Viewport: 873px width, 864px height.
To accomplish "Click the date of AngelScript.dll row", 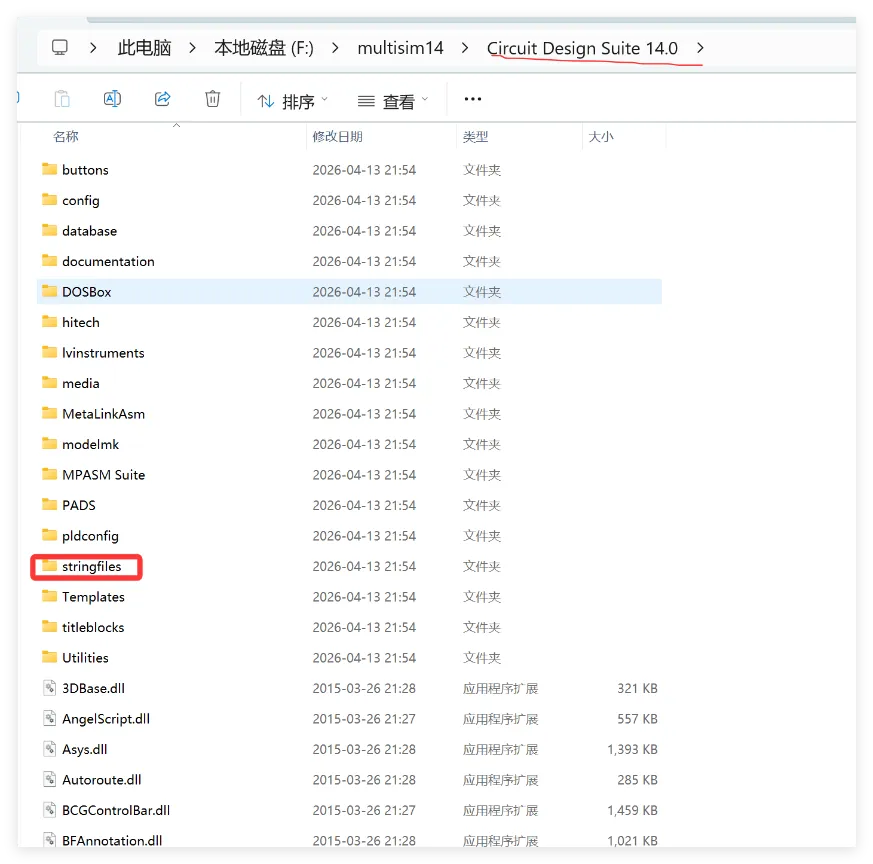I will [364, 719].
